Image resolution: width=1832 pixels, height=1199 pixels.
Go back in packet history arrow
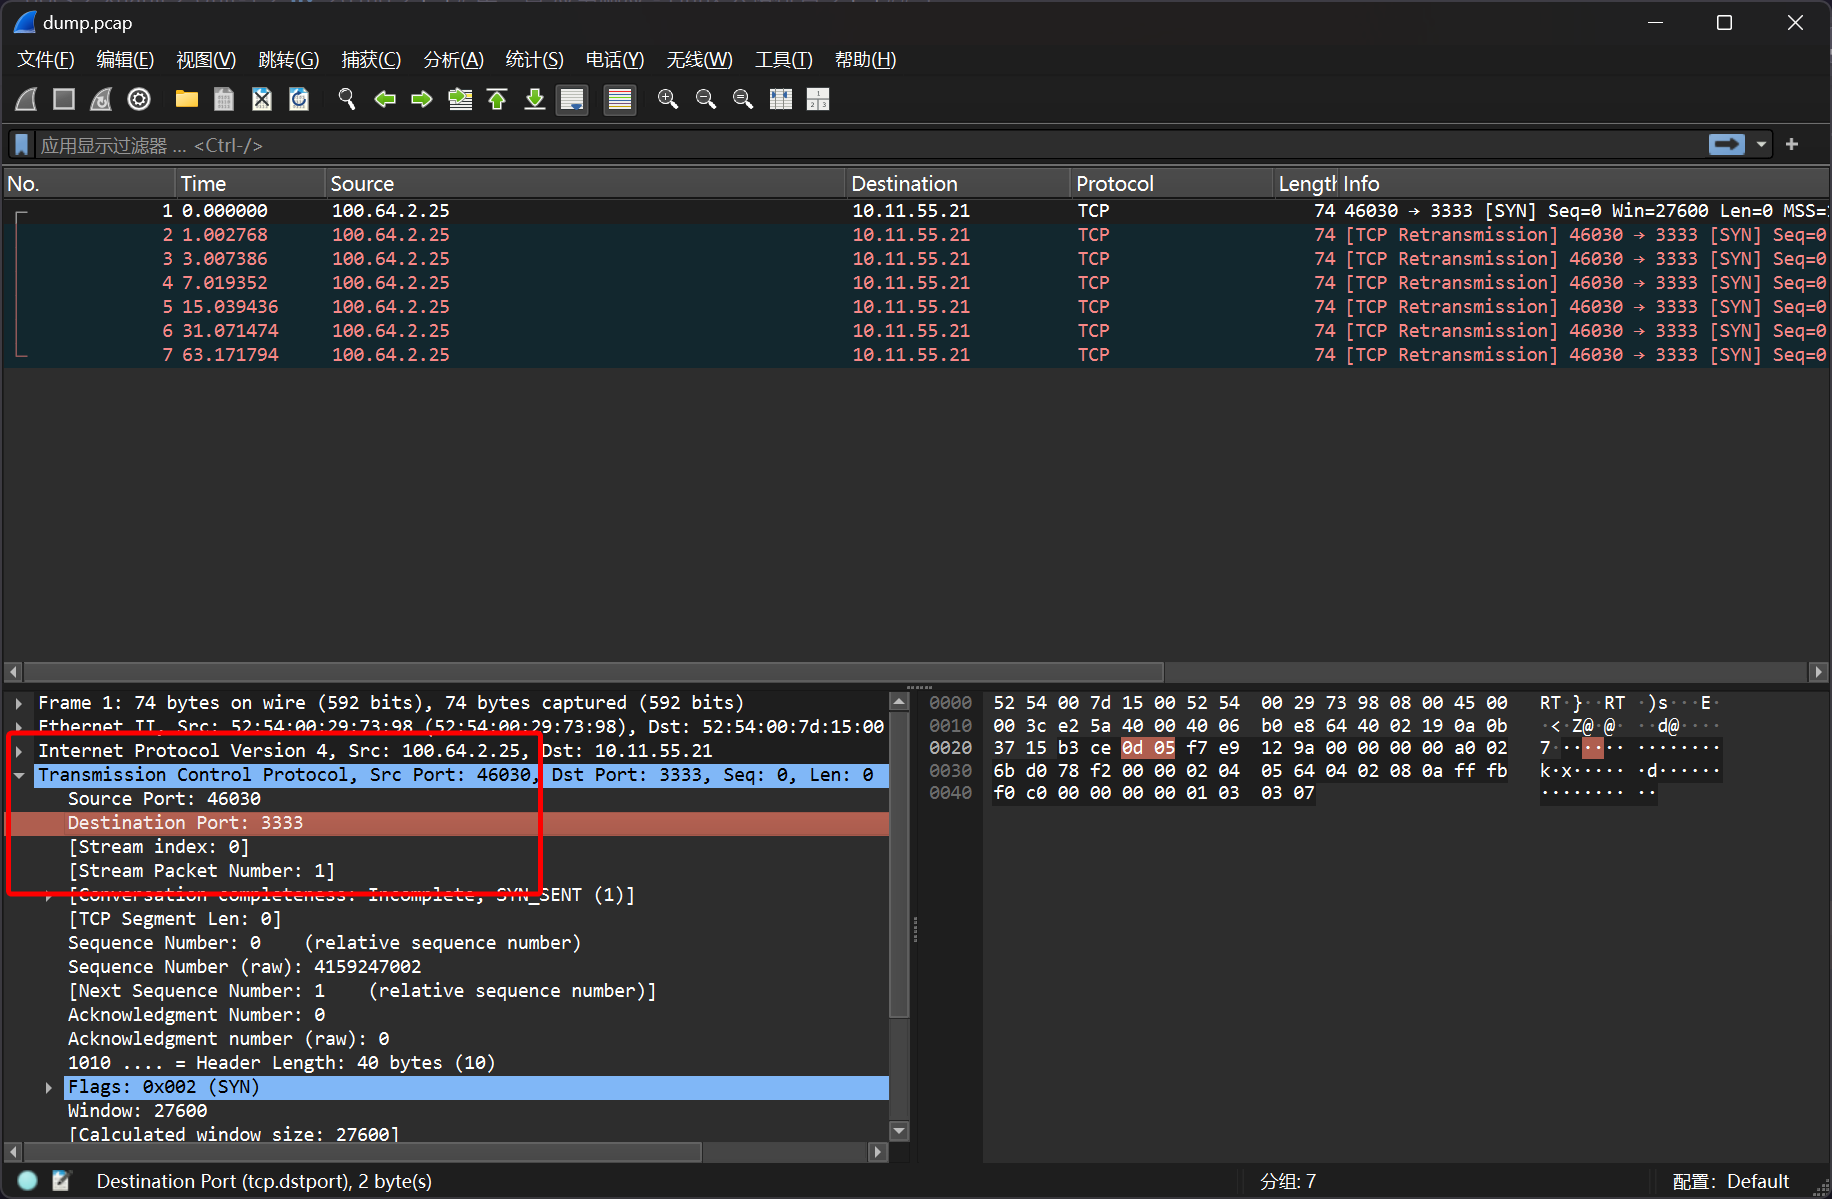click(385, 99)
